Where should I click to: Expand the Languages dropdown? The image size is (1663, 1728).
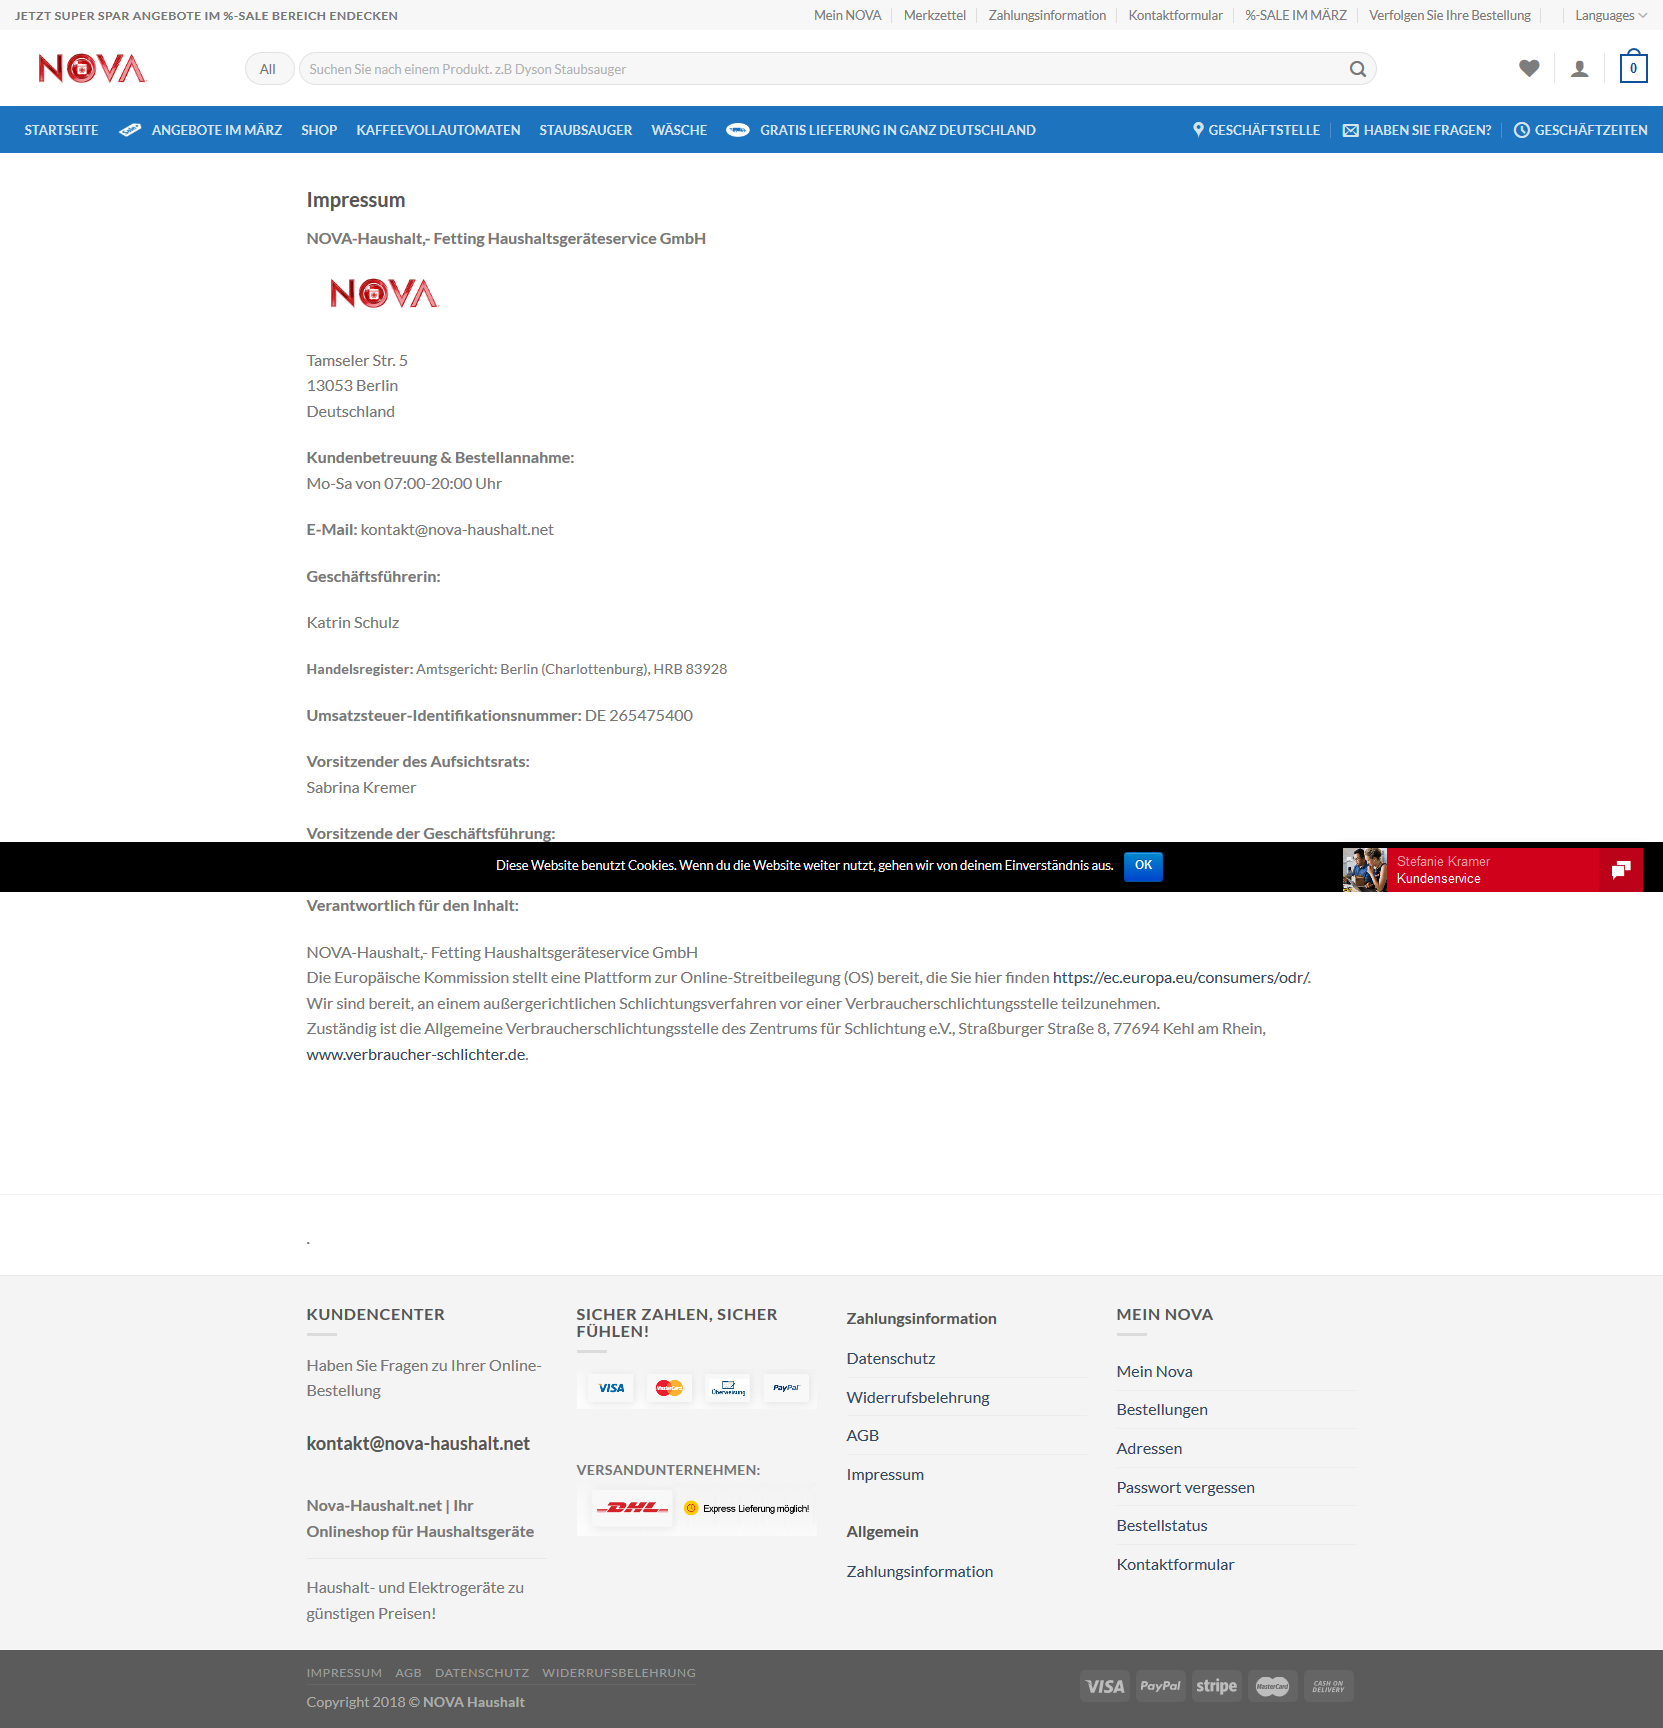coord(1610,15)
